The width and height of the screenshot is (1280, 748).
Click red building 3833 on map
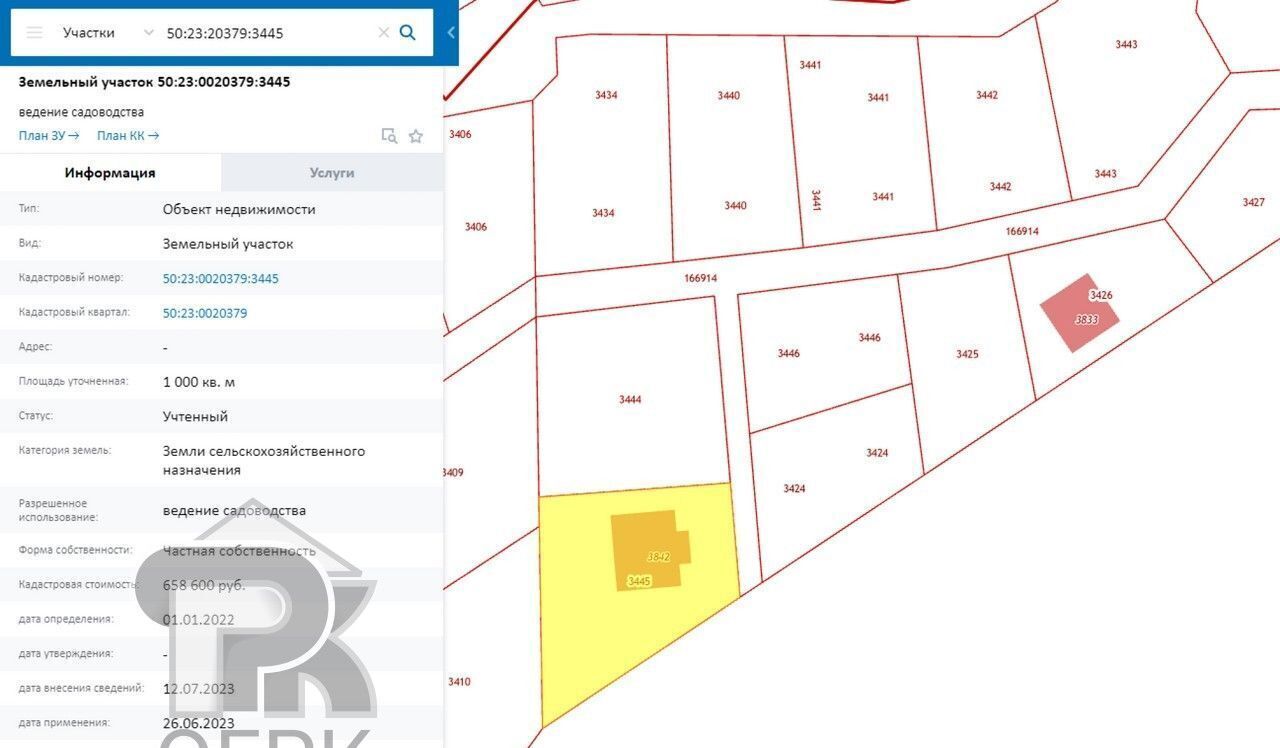(1079, 313)
